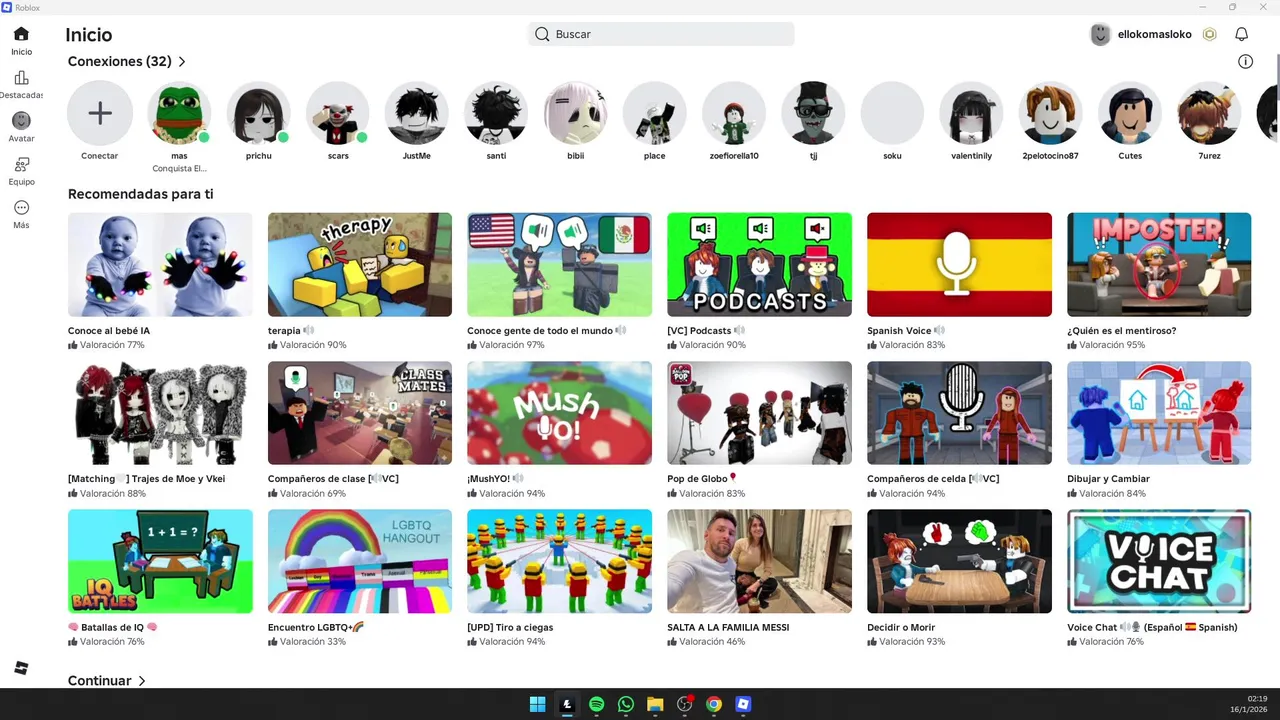Open the Spanish Voice thumbnail
Viewport: 1280px width, 720px height.
tap(960, 265)
